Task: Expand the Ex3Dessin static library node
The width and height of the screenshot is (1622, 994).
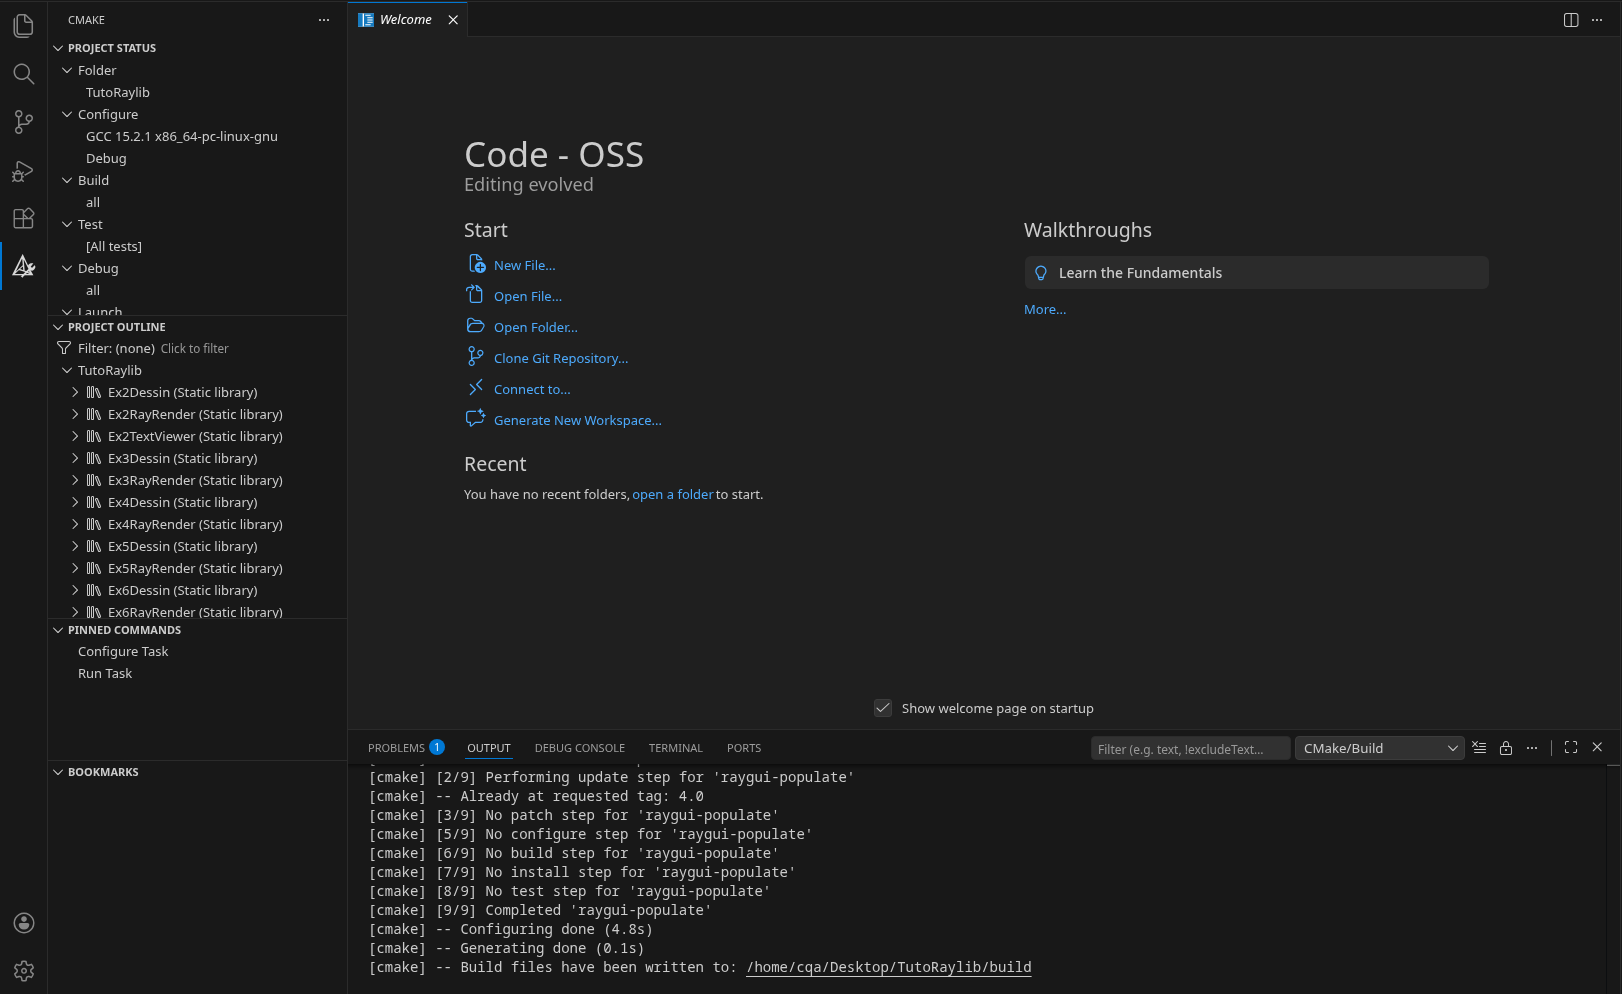Action: [75, 458]
